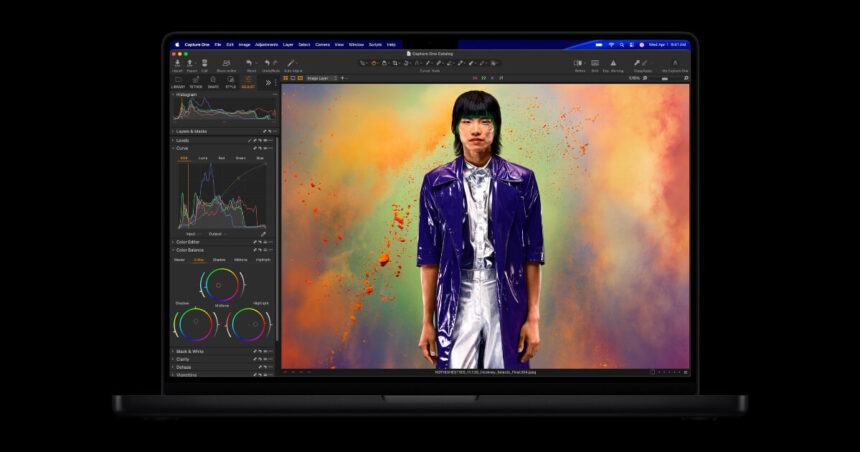Click the Before comparison icon
Screen dimensions: 860x452
coord(578,64)
